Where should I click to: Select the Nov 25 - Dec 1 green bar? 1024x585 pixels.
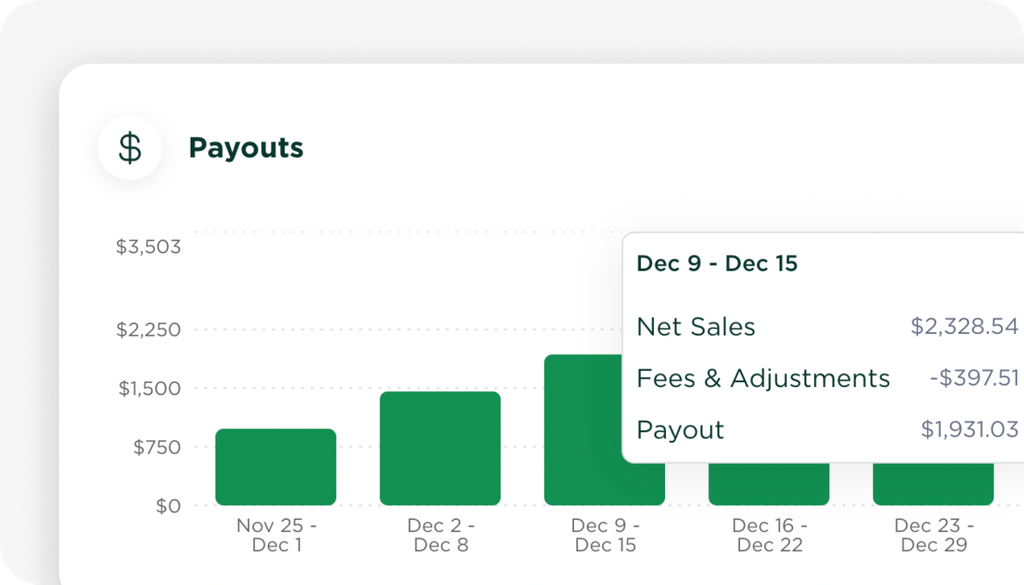pyautogui.click(x=275, y=467)
